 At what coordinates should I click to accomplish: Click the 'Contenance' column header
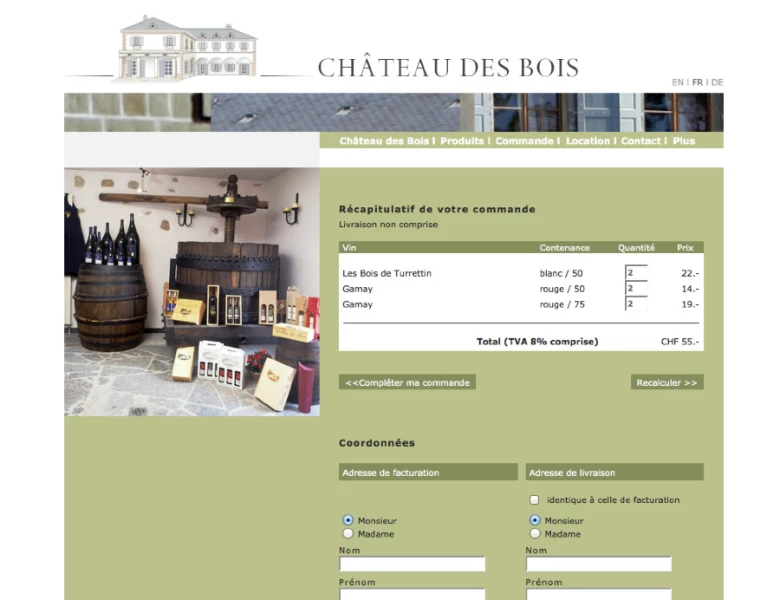[x=565, y=247]
